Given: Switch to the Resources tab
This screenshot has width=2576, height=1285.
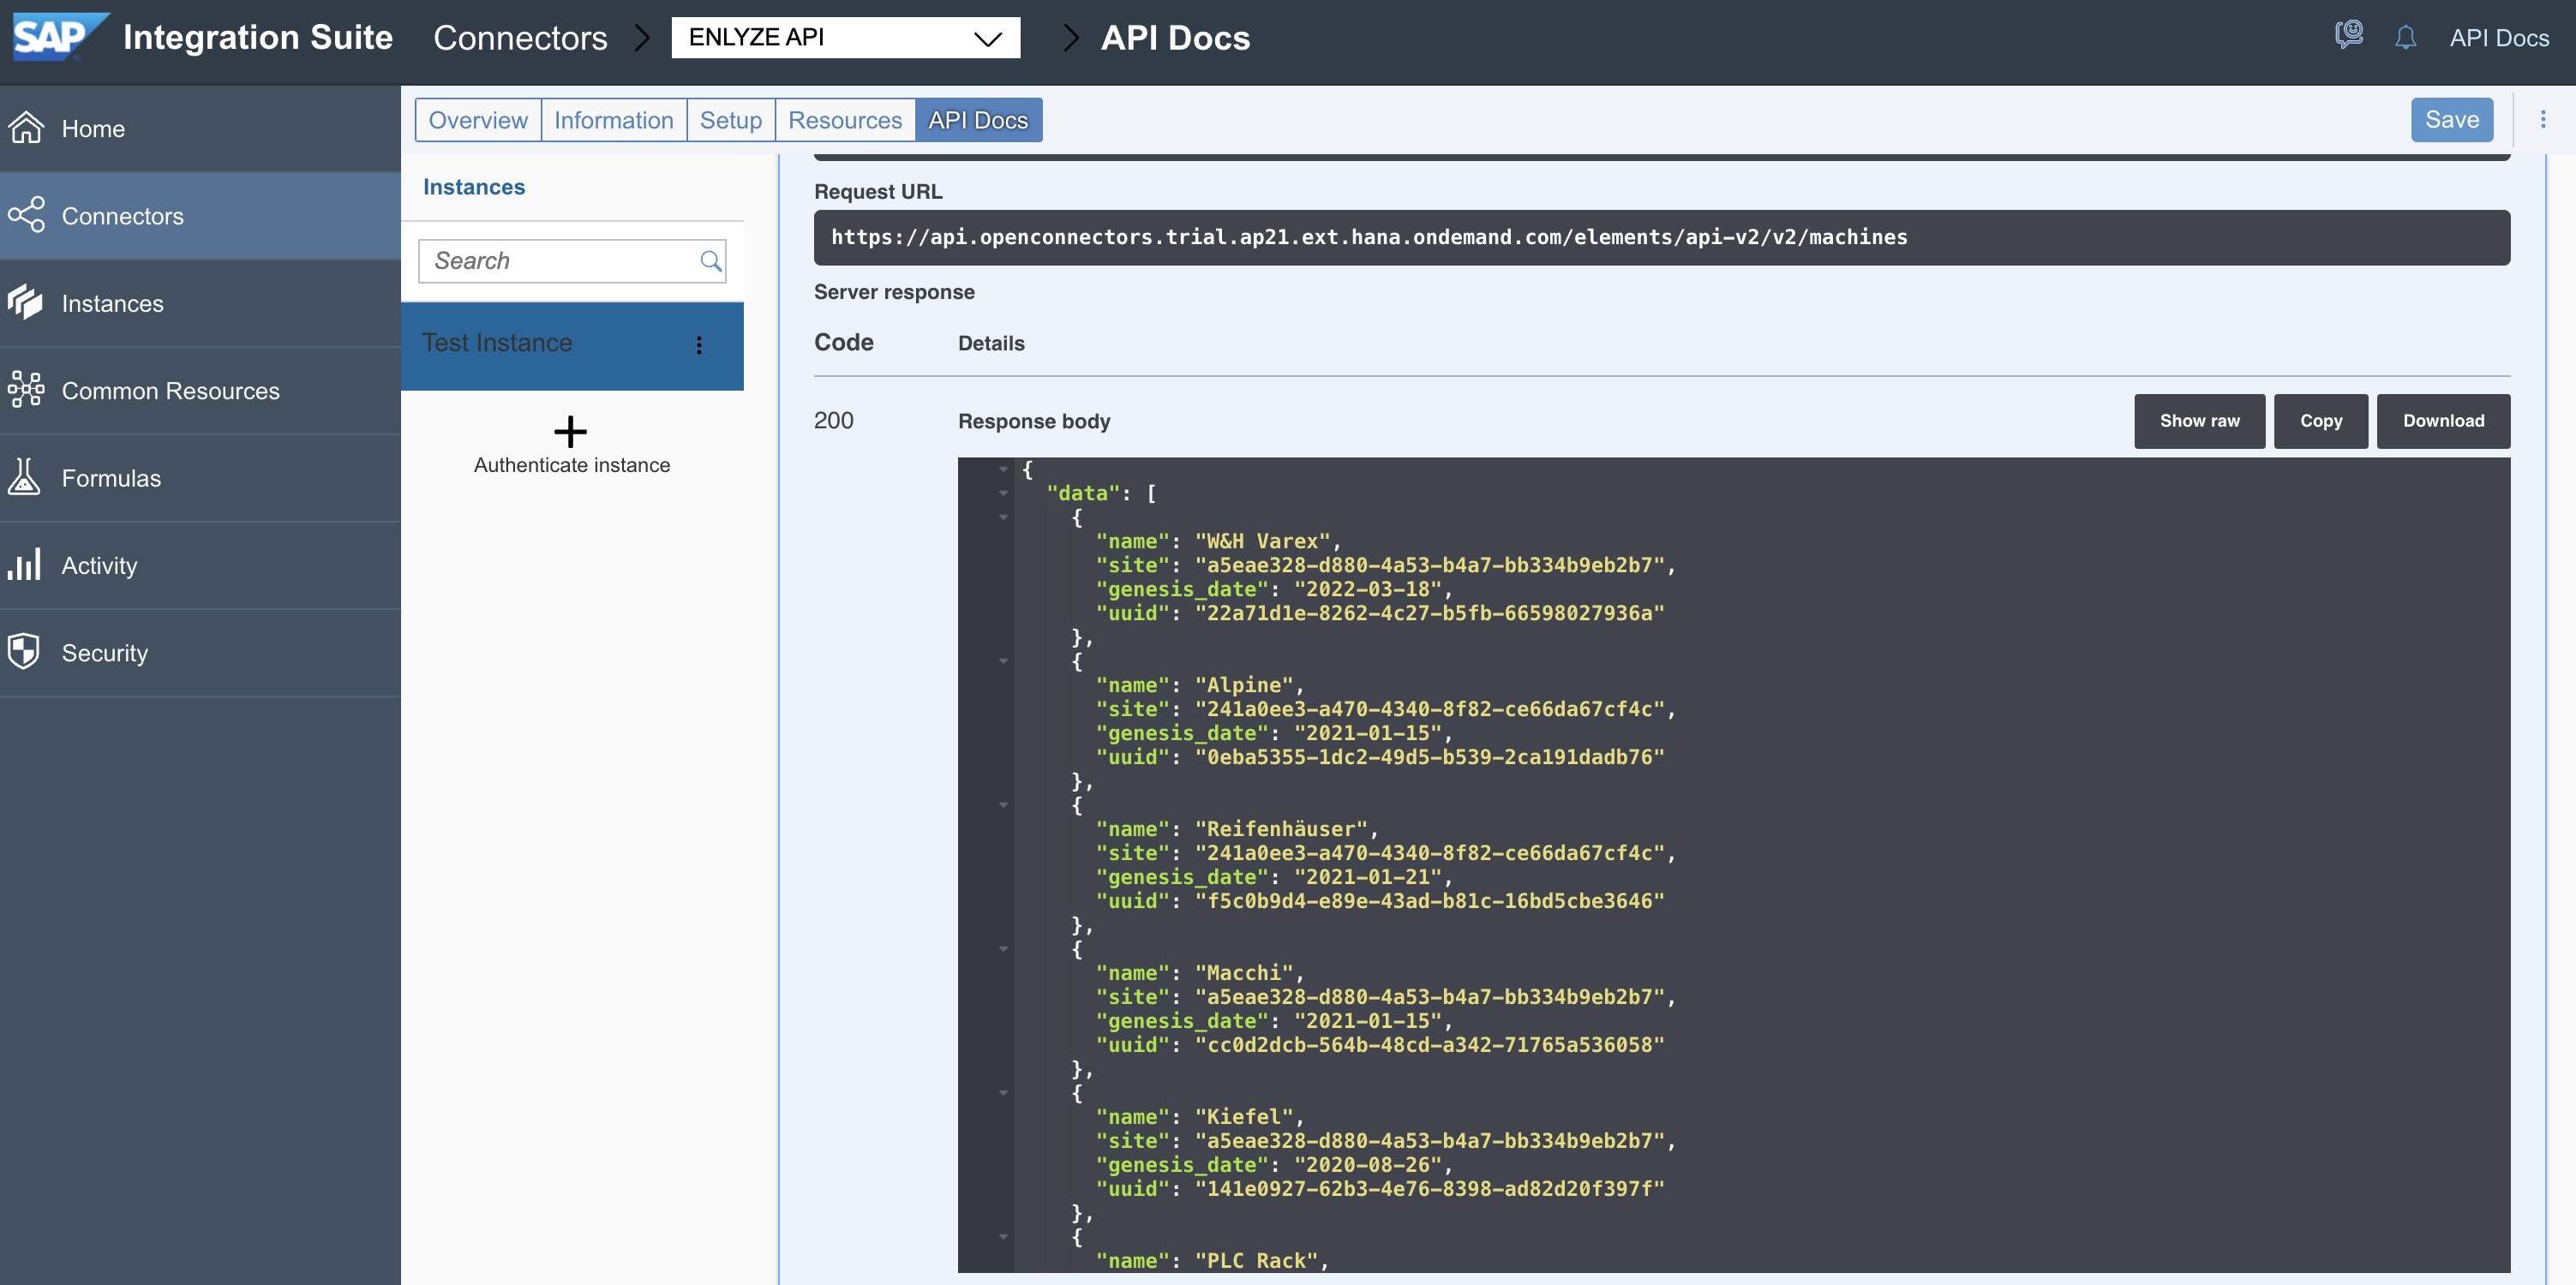Looking at the screenshot, I should click(x=844, y=120).
